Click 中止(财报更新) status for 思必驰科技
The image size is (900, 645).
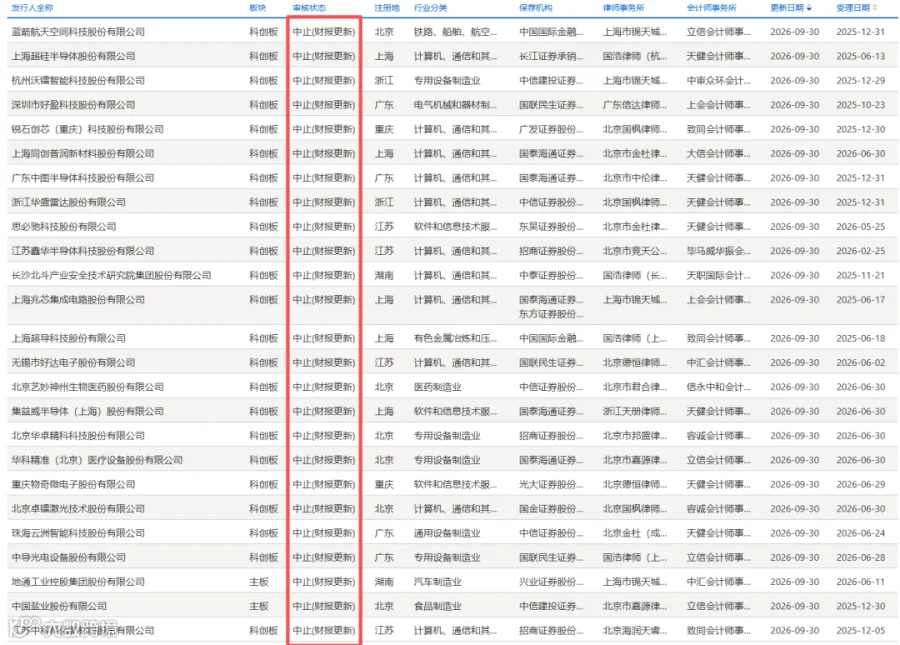click(324, 227)
